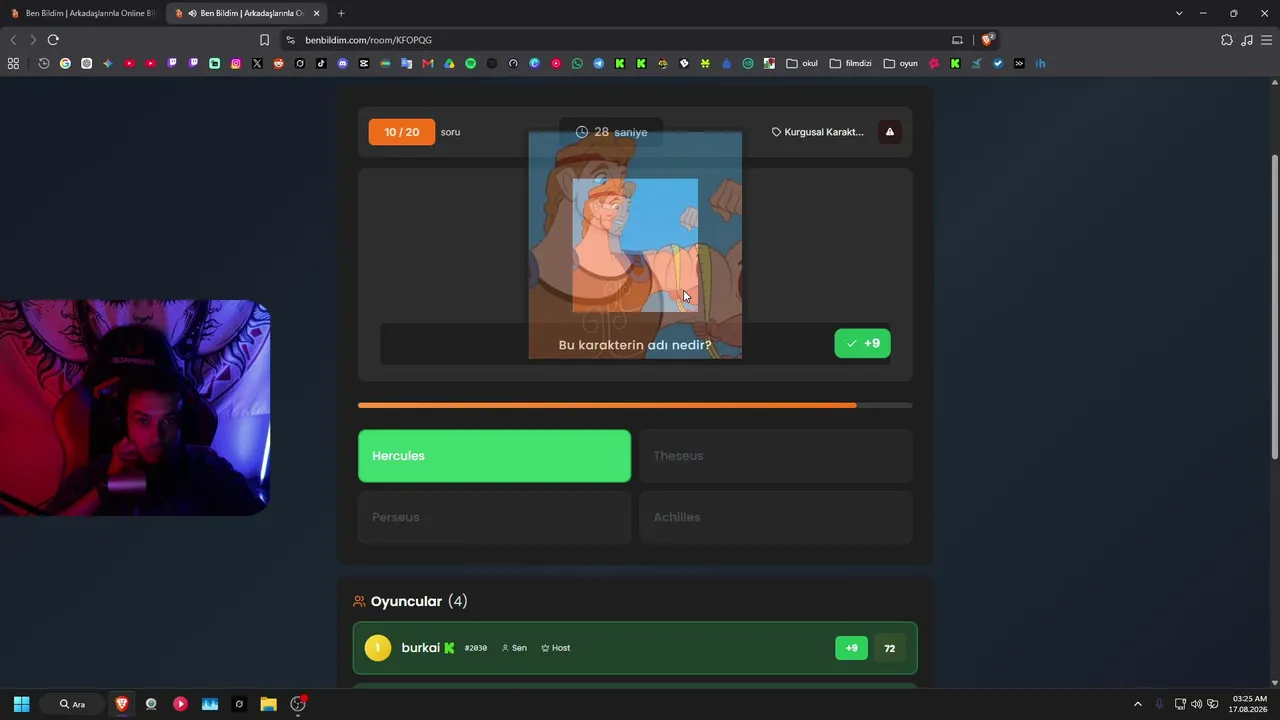Click the address bar URL benbildim.com/room/KFOPQG
Screen dimensions: 1280x720
(369, 40)
